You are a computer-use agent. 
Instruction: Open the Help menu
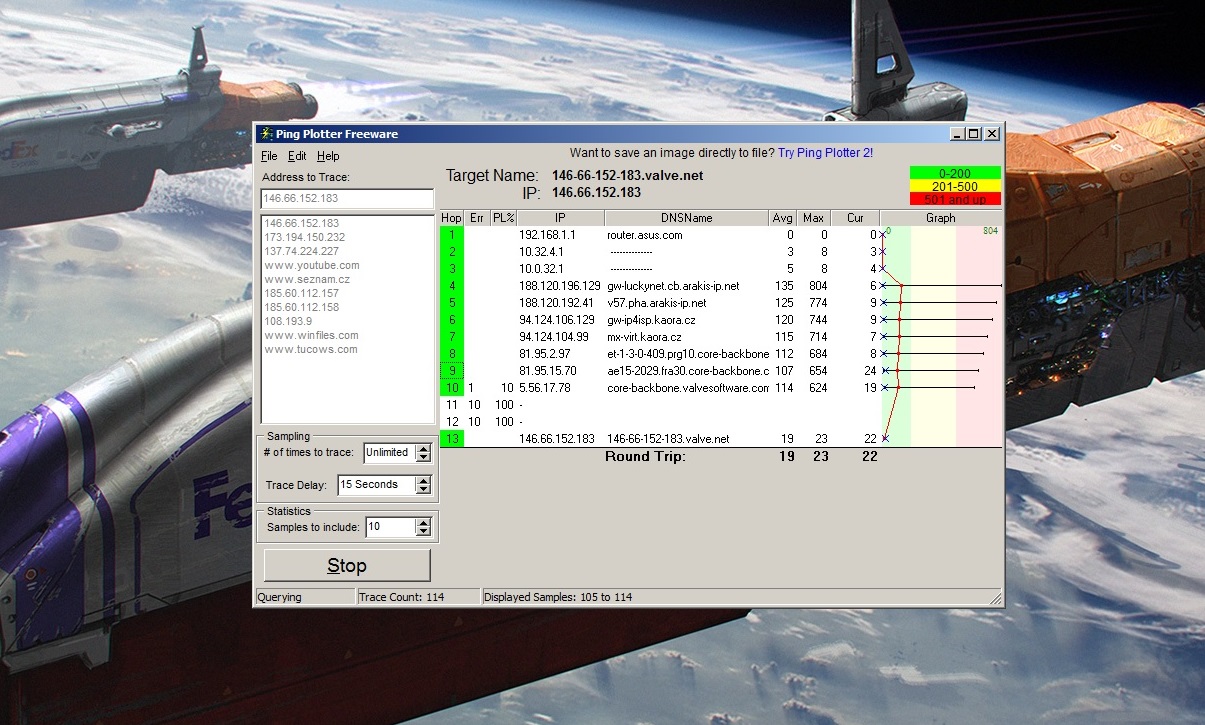click(x=328, y=156)
